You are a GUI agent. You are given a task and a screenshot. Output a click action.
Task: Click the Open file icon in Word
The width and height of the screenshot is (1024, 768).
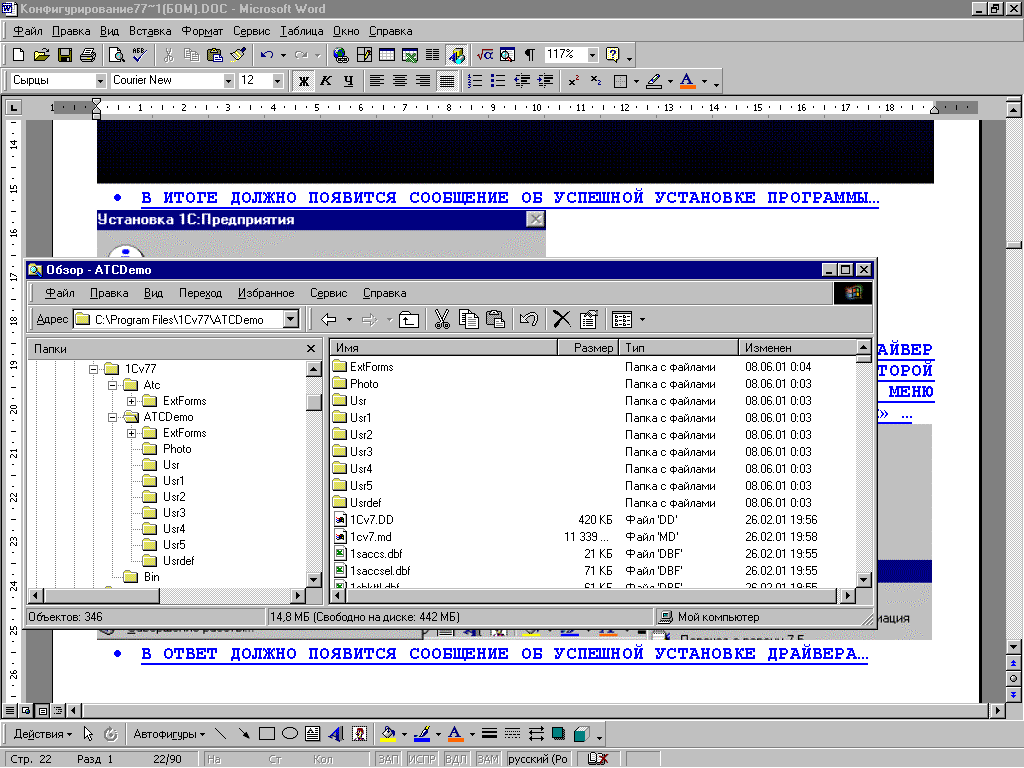pyautogui.click(x=41, y=55)
